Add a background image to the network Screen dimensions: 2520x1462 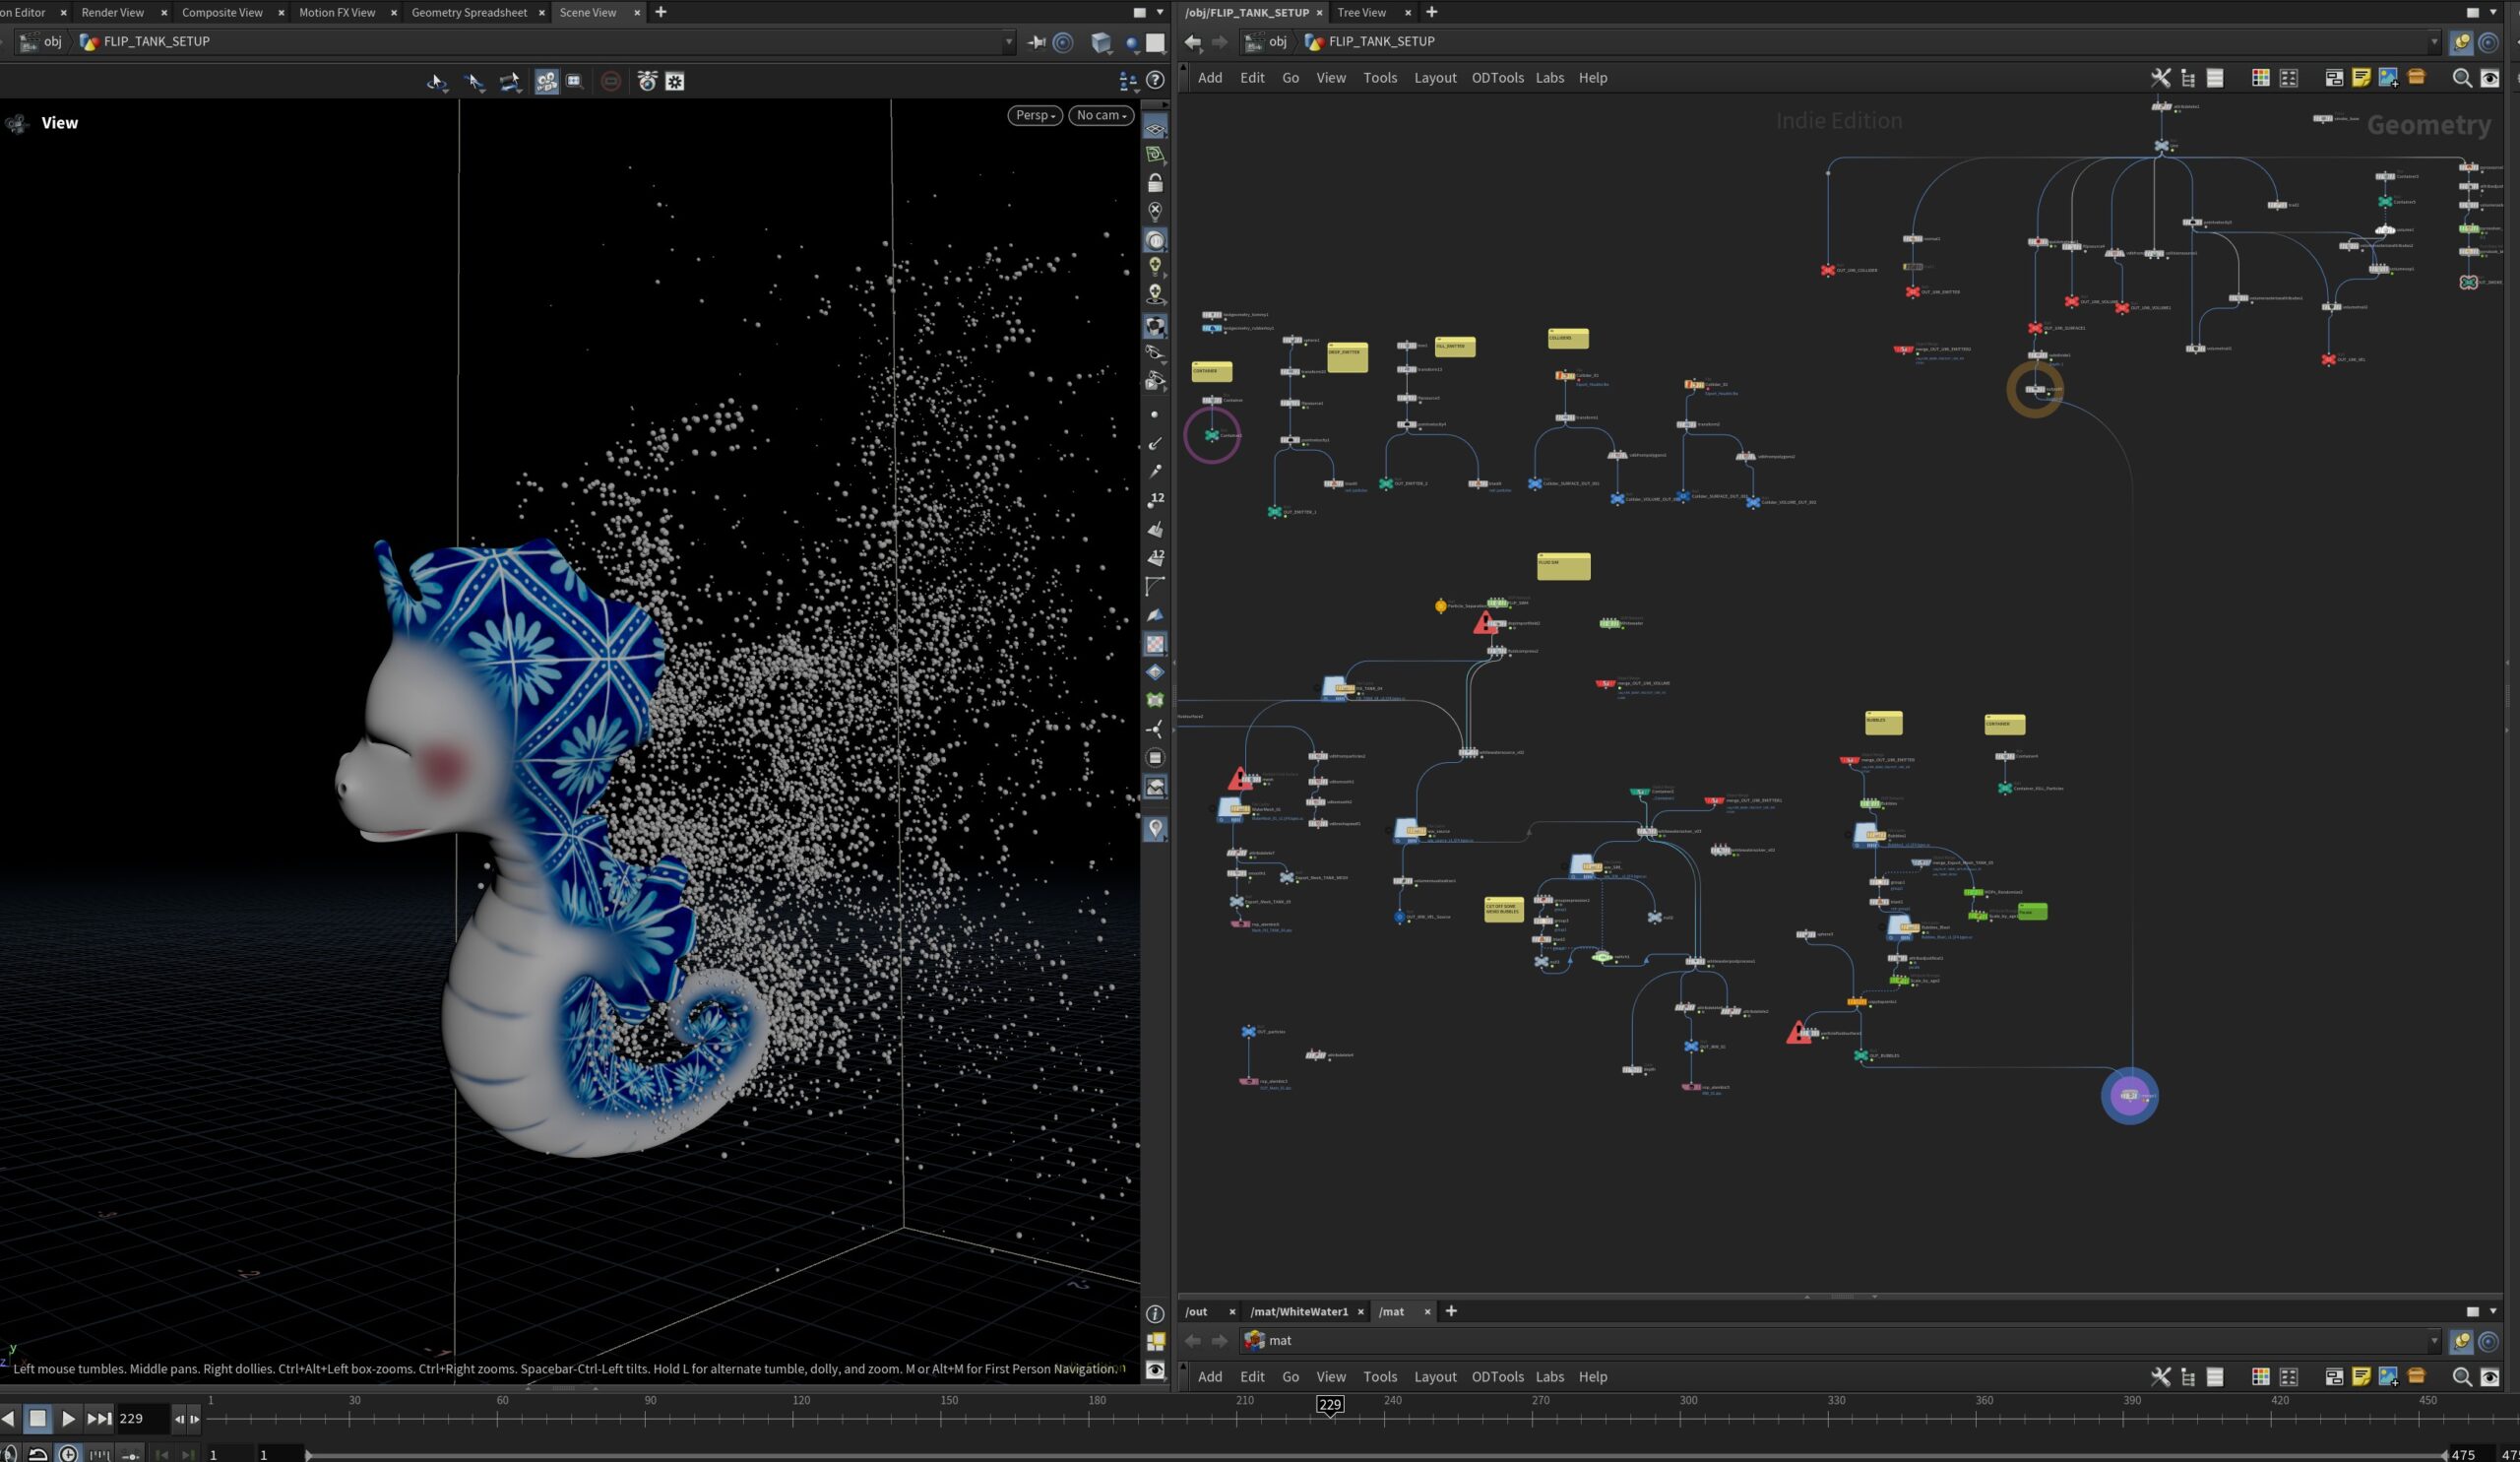click(2388, 78)
